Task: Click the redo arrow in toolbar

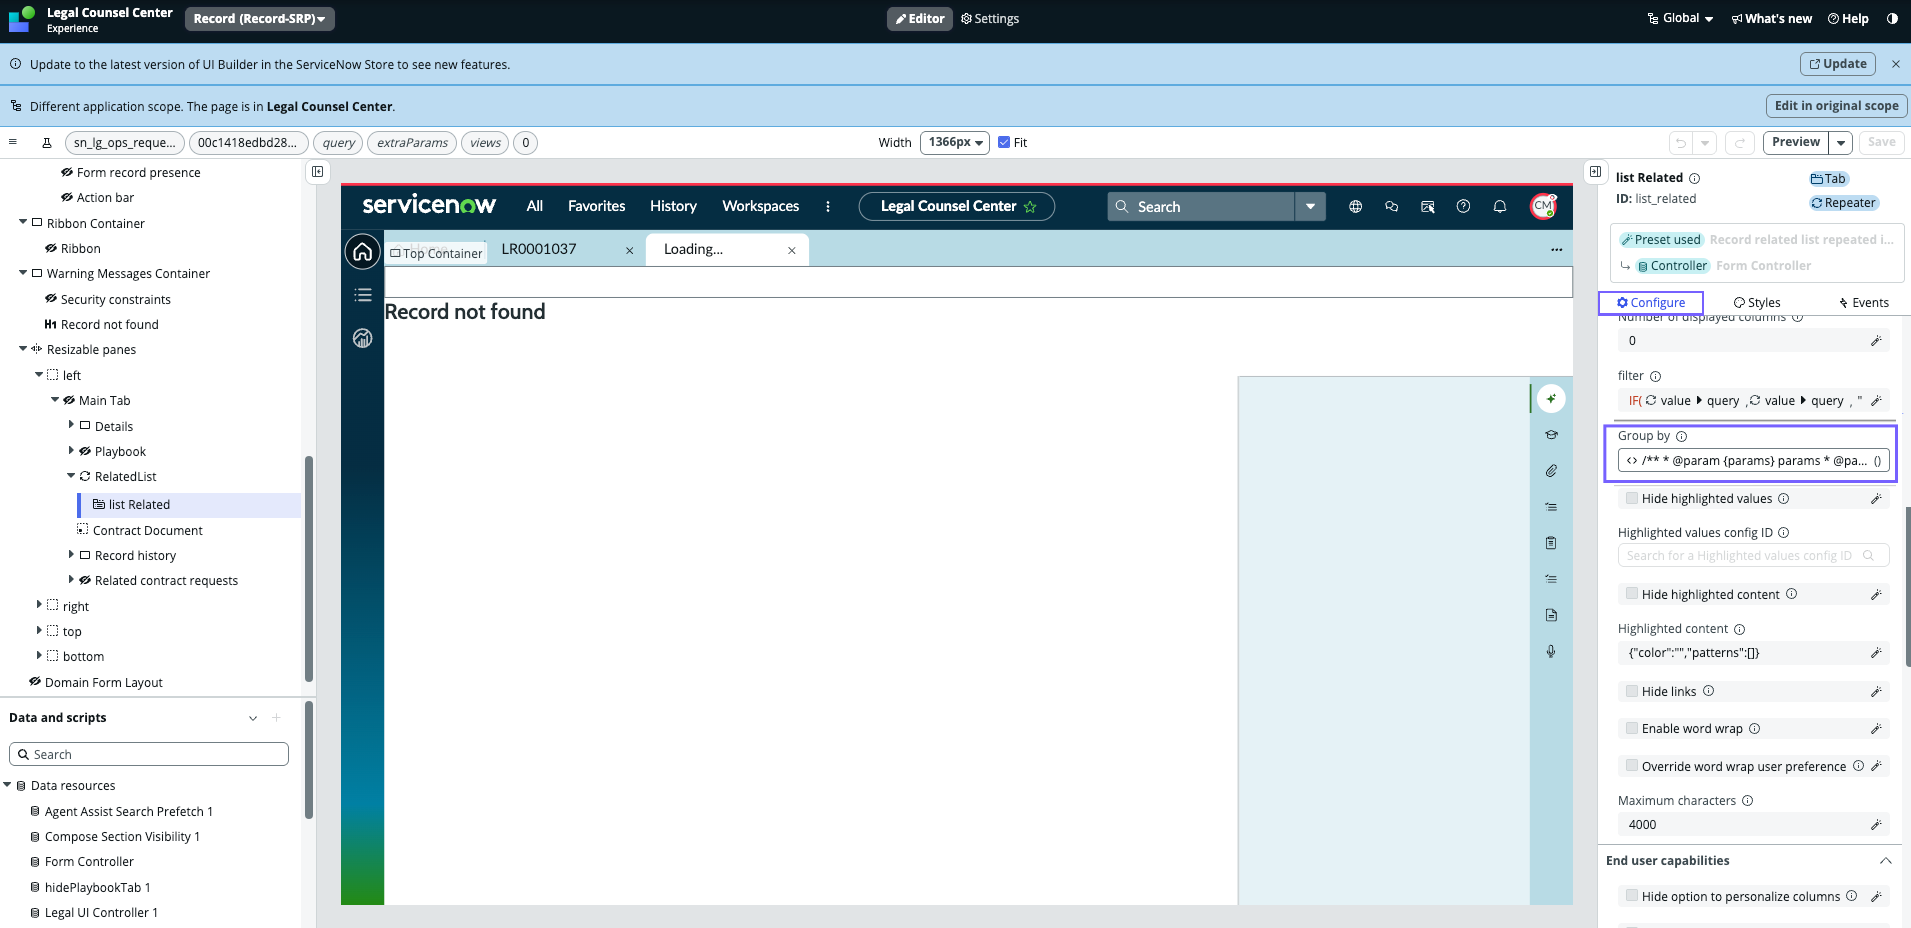Action: point(1740,143)
